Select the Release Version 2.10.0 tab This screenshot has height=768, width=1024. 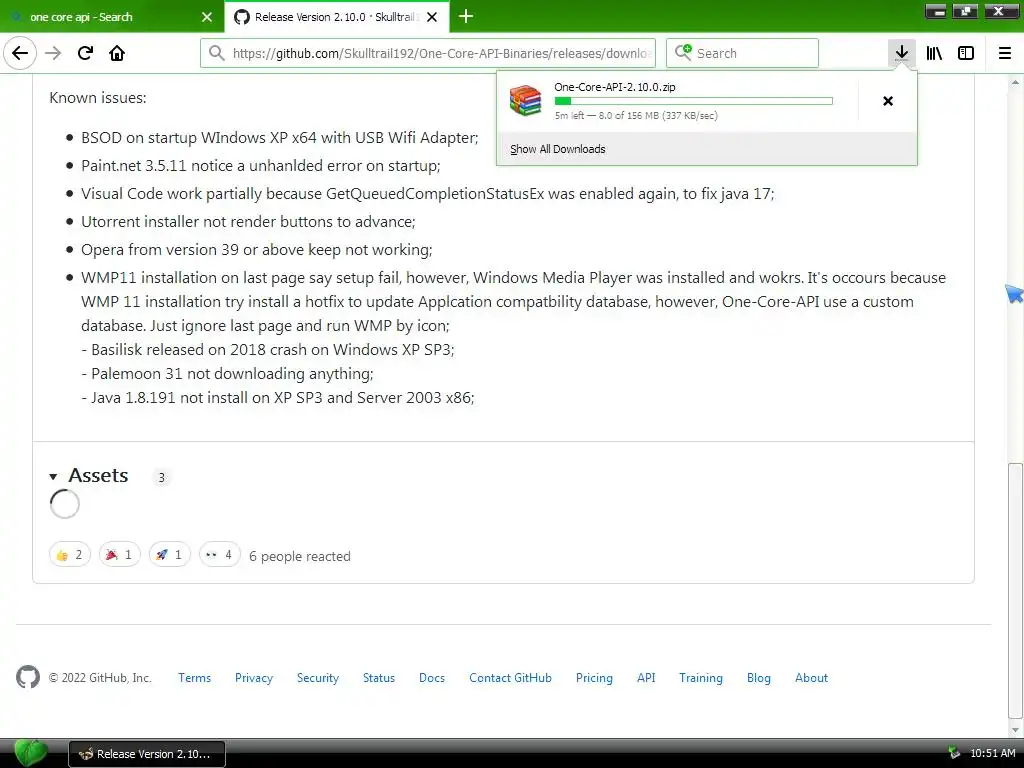(x=337, y=17)
